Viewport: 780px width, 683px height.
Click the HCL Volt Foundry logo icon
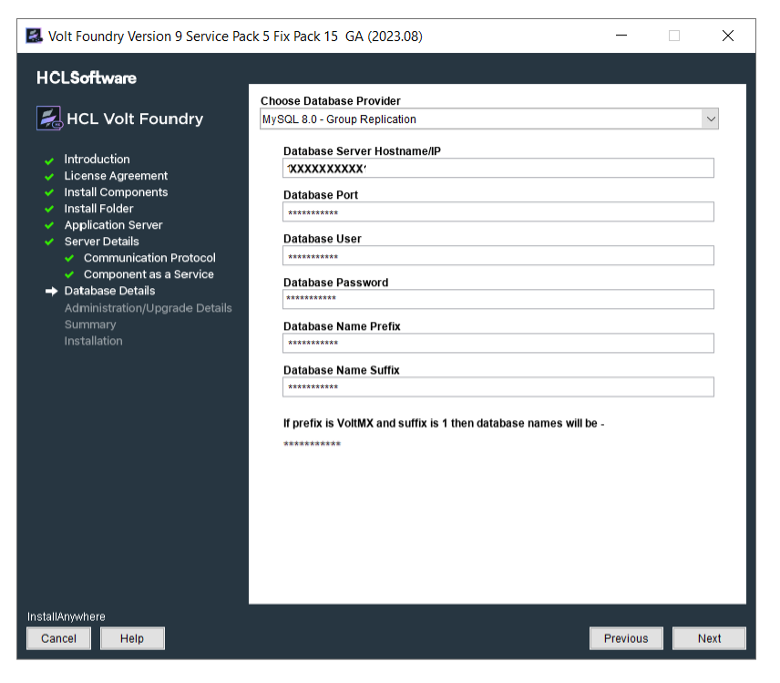coord(49,118)
